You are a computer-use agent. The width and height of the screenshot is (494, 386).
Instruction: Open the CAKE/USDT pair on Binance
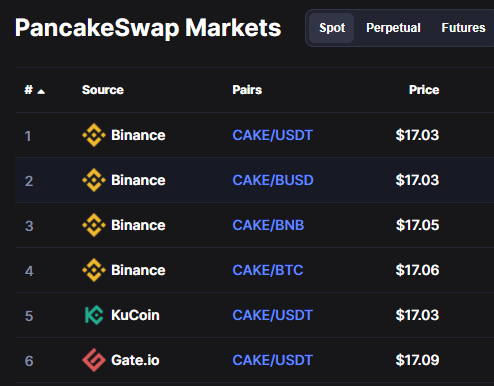[272, 135]
